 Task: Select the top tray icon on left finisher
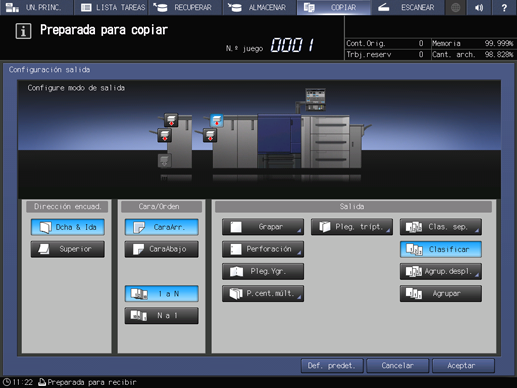171,120
